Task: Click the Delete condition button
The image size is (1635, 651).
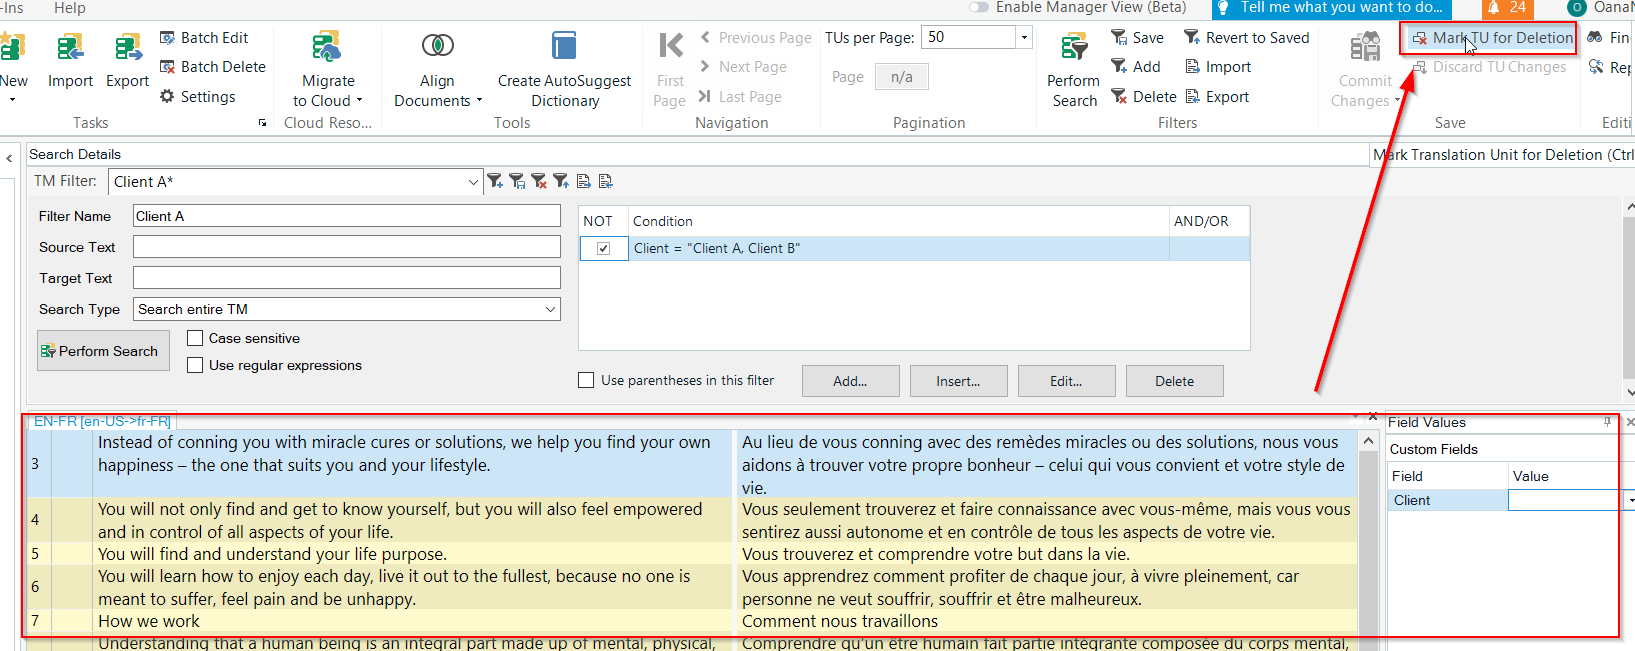Action: [1174, 381]
